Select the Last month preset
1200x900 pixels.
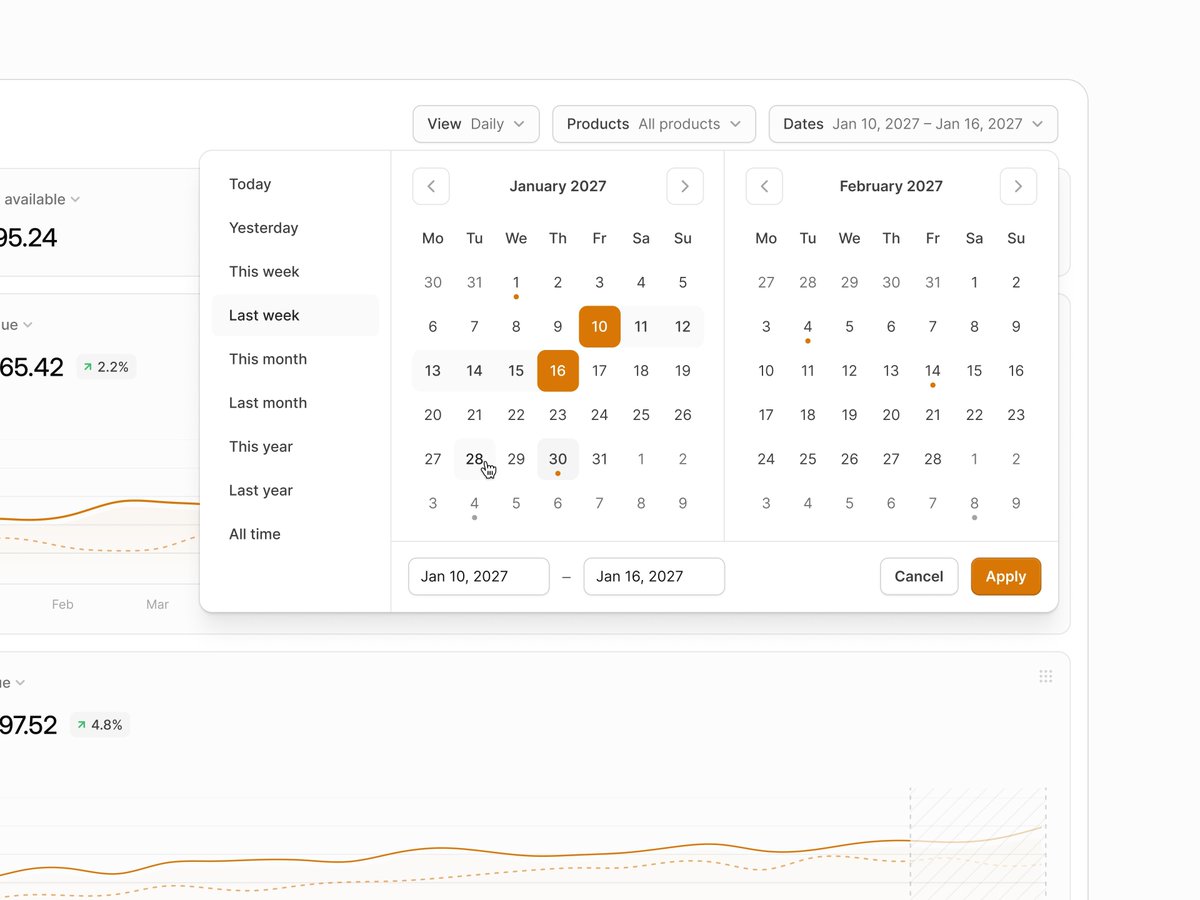point(295,403)
